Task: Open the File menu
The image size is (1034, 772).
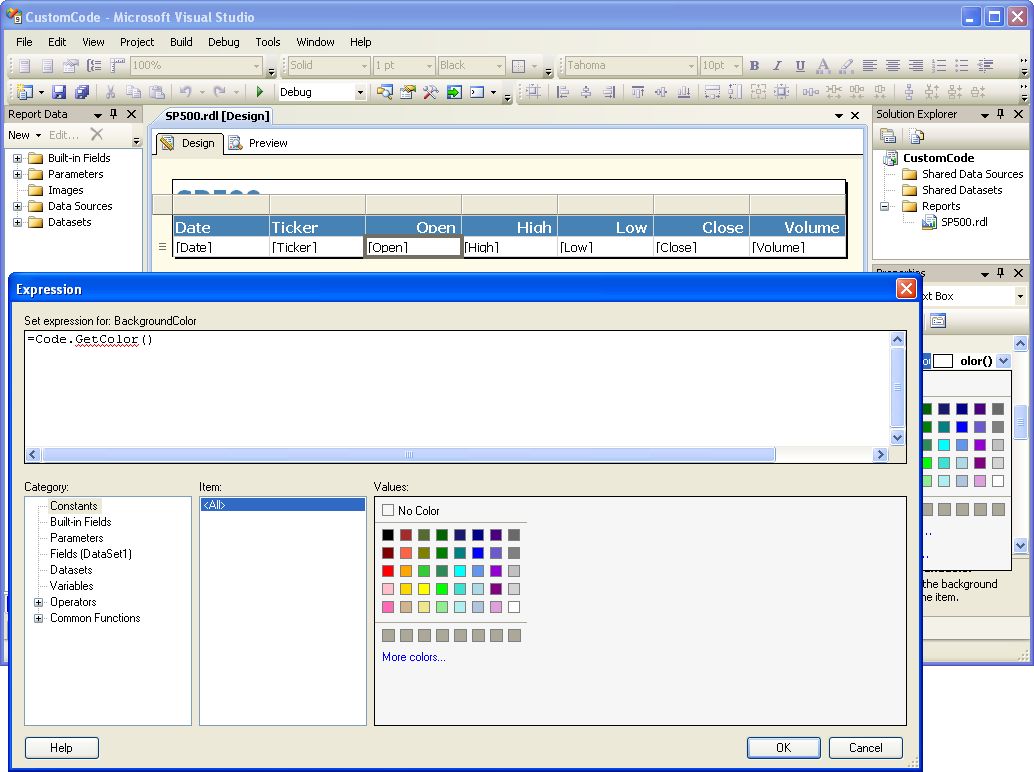Action: (x=24, y=42)
